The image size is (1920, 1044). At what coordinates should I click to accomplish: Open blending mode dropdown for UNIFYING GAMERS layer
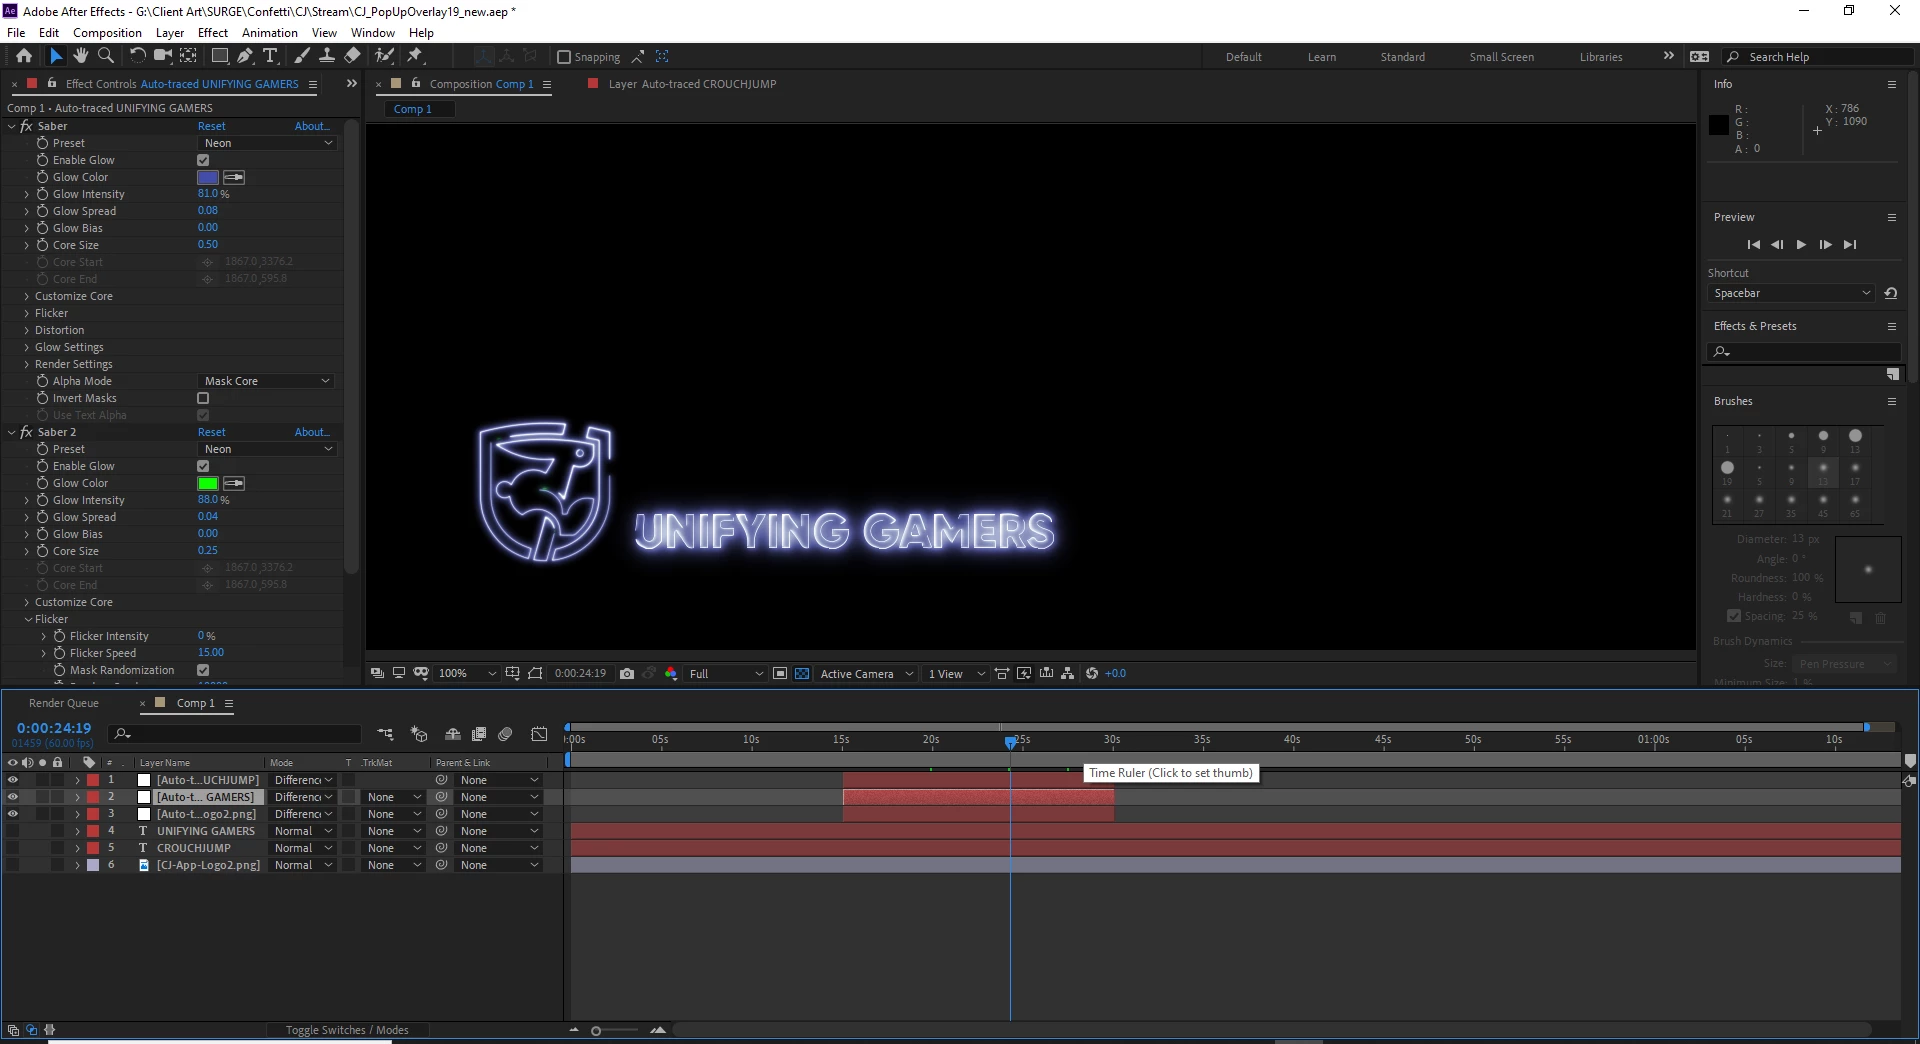click(303, 831)
